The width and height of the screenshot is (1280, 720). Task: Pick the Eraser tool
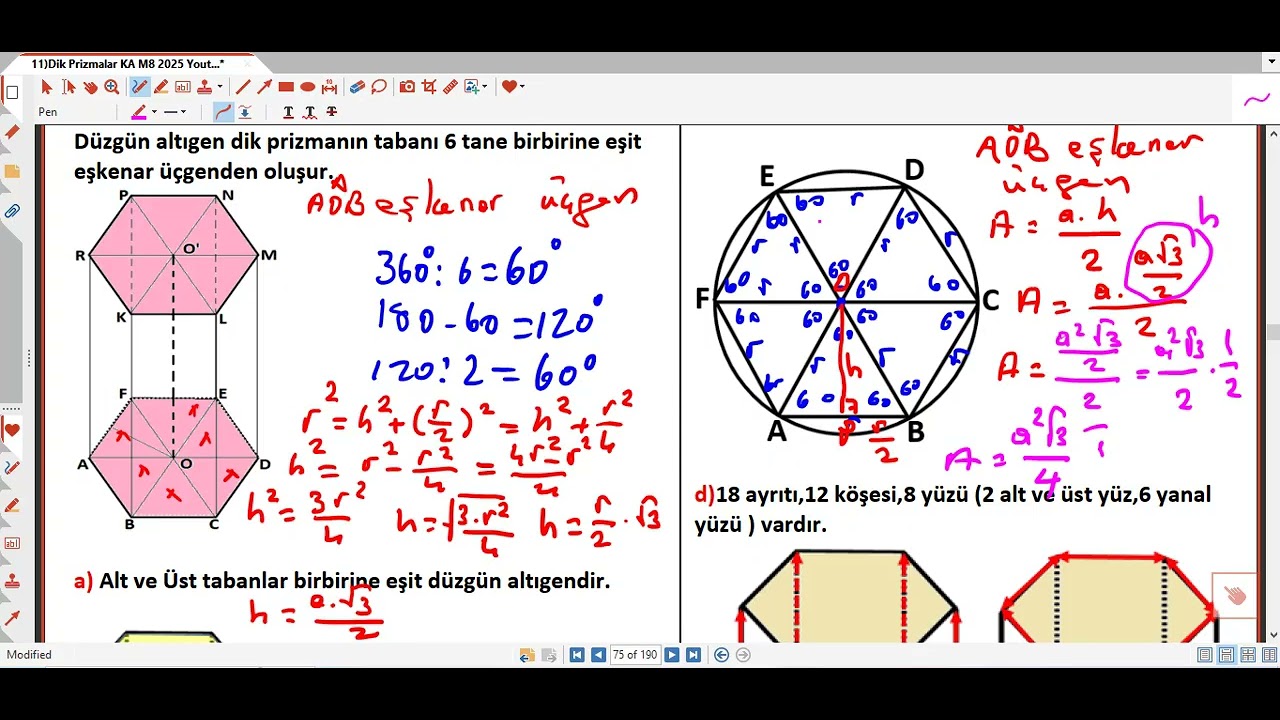click(x=357, y=87)
